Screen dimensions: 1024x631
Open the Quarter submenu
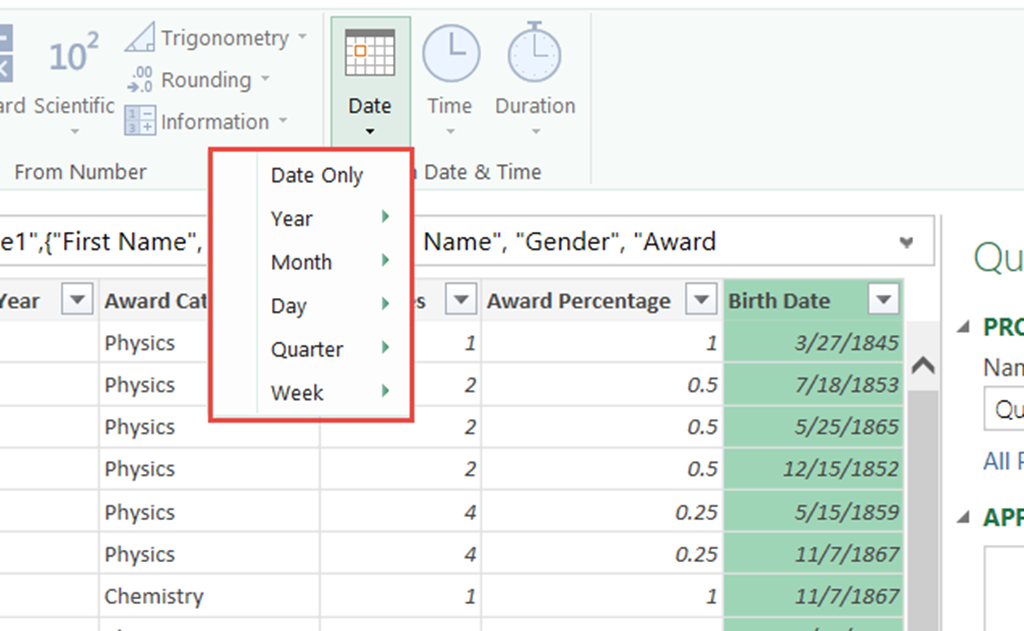tap(307, 349)
